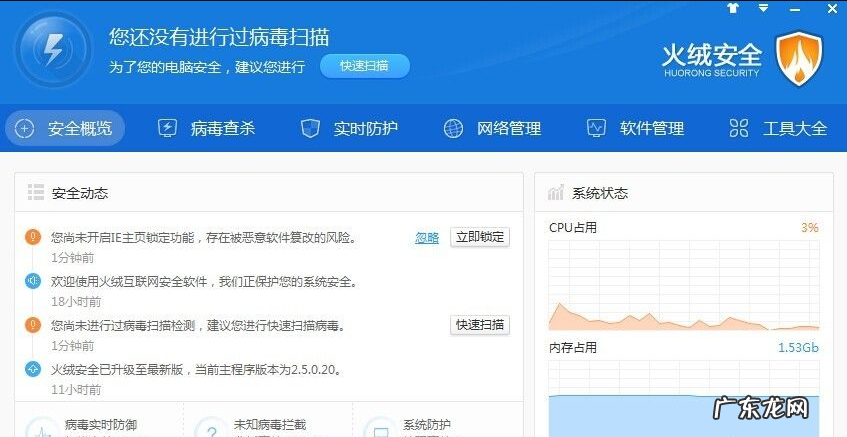Click the CPU 3% value
The height and width of the screenshot is (437, 847).
(810, 227)
